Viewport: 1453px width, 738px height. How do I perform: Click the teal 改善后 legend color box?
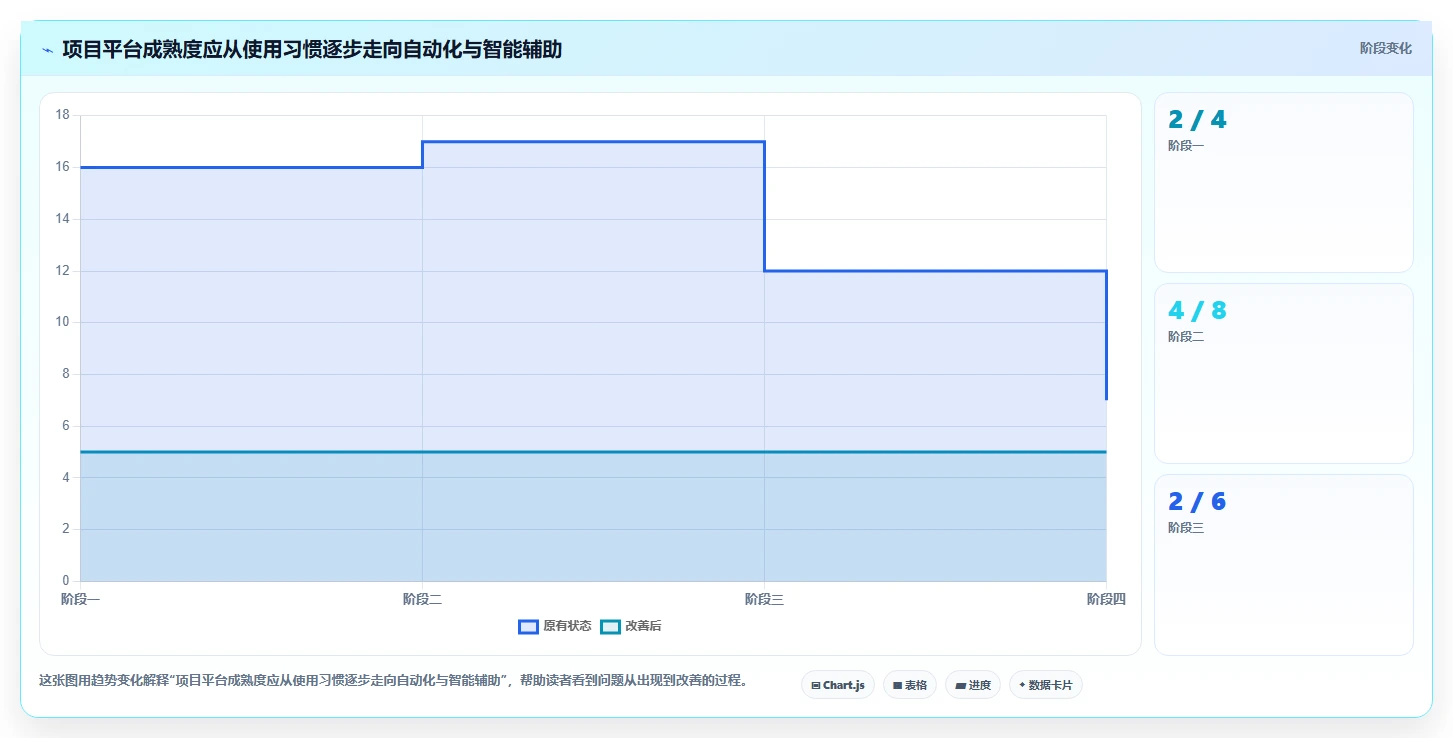(x=610, y=627)
